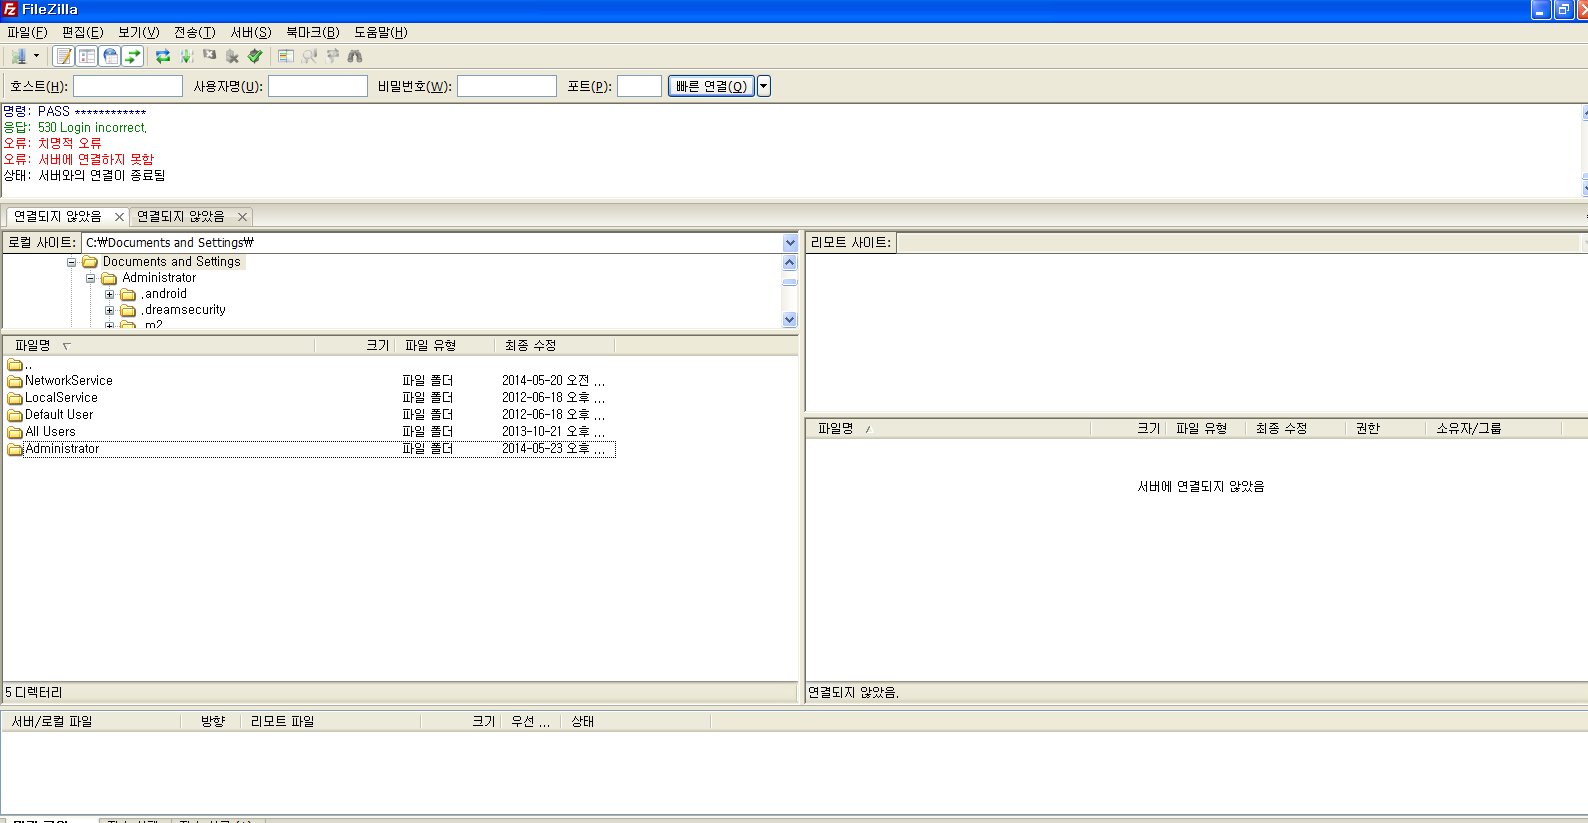The height and width of the screenshot is (823, 1588).
Task: Click the 빠른 연결(Q) button
Action: [710, 86]
